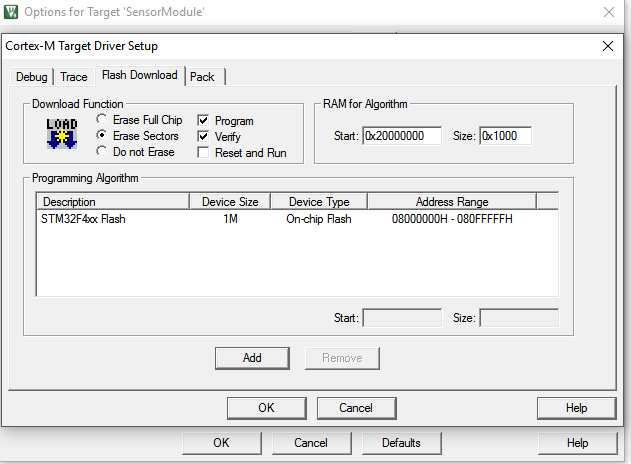The image size is (631, 464).
Task: Click the Address Range column header
Action: coord(452,202)
